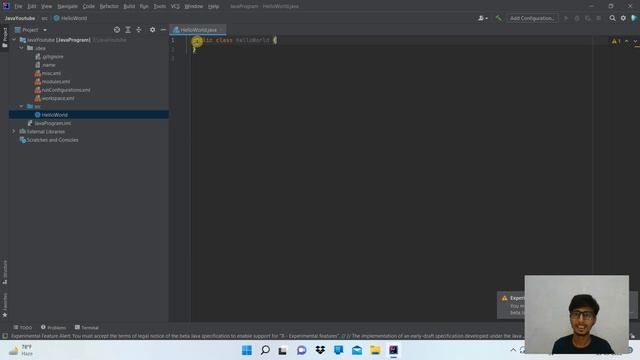Open the Build menu
Viewport: 640px width, 360px height.
click(x=129, y=6)
